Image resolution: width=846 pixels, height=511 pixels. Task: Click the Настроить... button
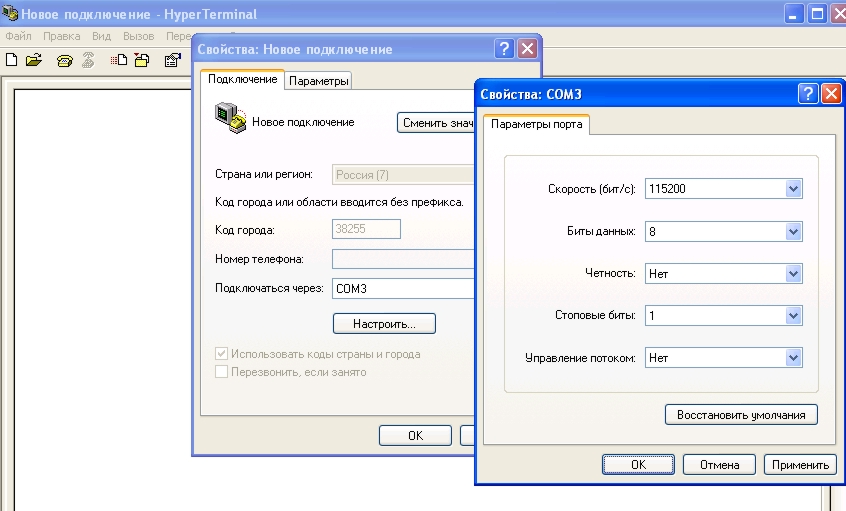pos(384,324)
